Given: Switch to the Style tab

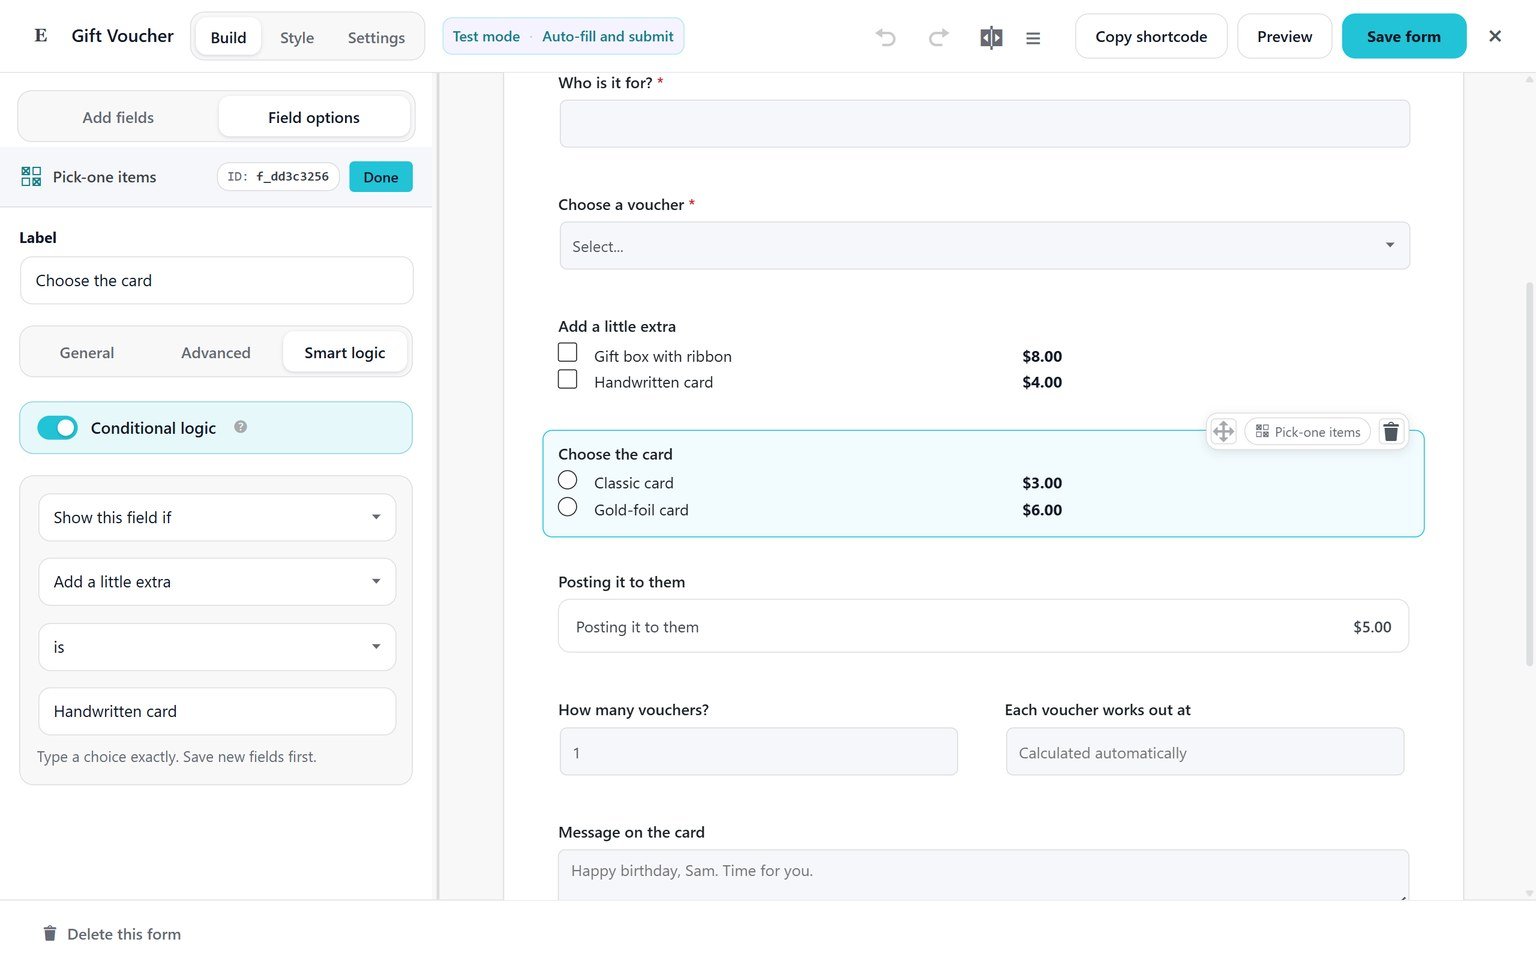Looking at the screenshot, I should pyautogui.click(x=297, y=37).
